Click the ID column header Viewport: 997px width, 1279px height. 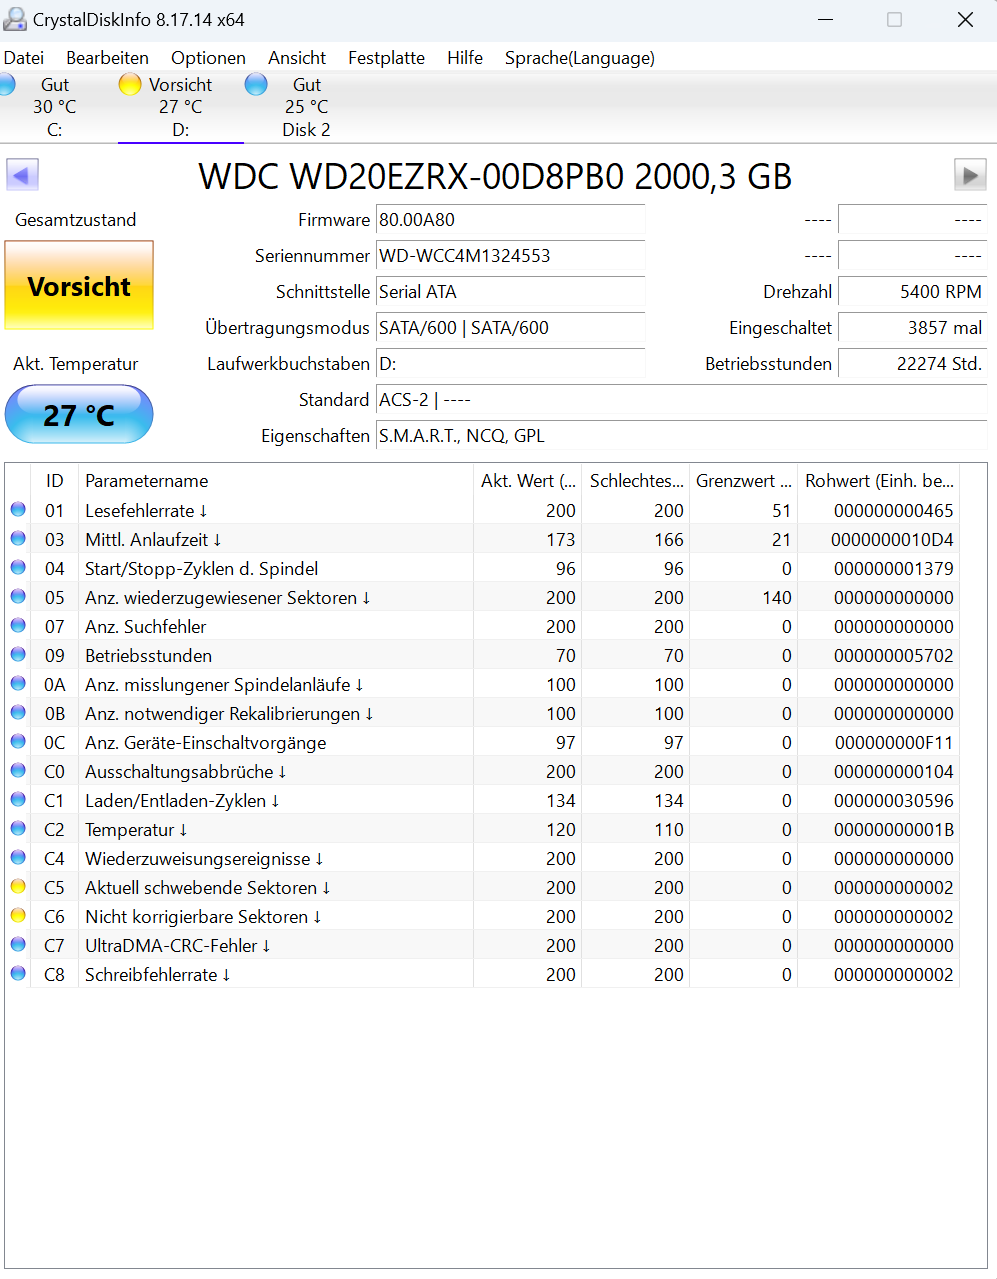[x=54, y=481]
